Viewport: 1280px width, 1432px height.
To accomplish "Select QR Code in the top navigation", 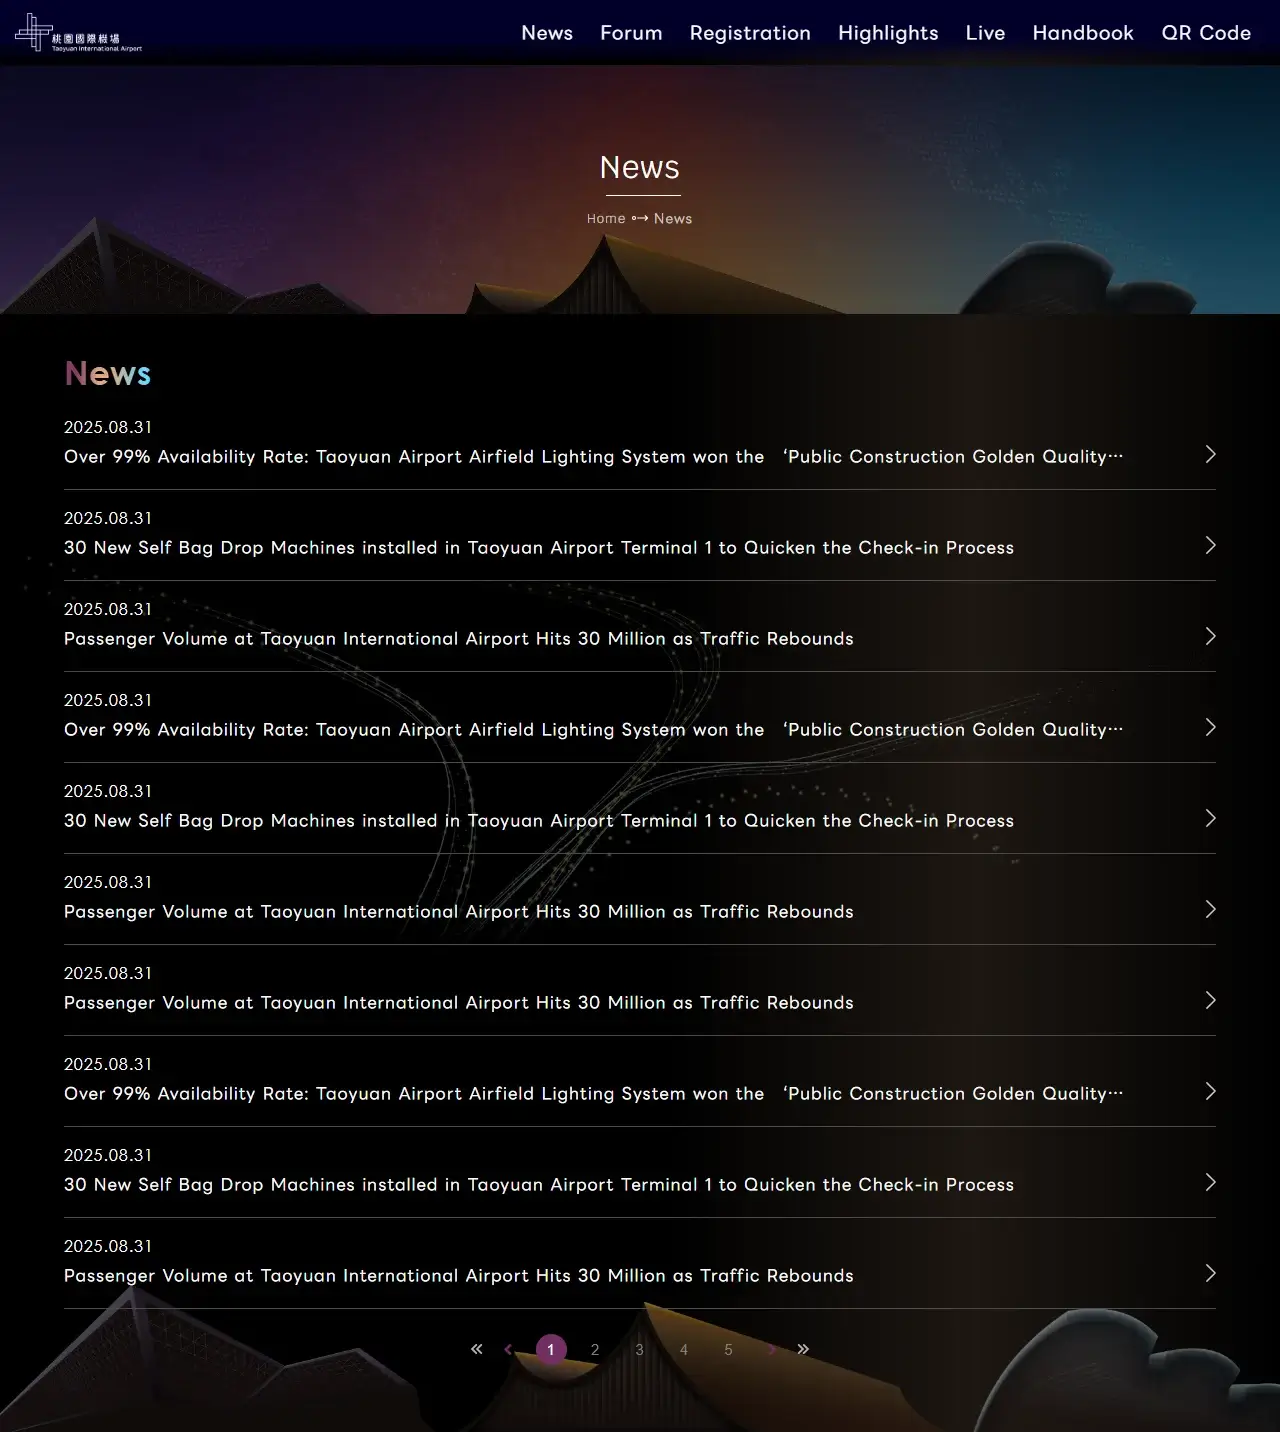I will click(x=1206, y=33).
